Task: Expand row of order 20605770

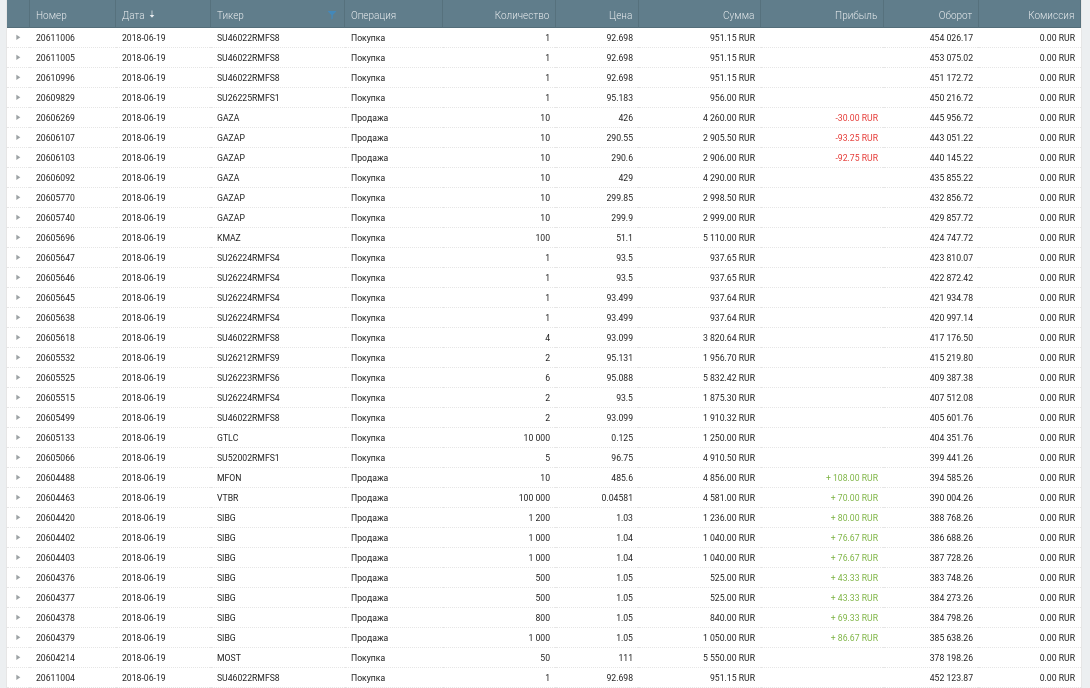Action: click(x=18, y=198)
